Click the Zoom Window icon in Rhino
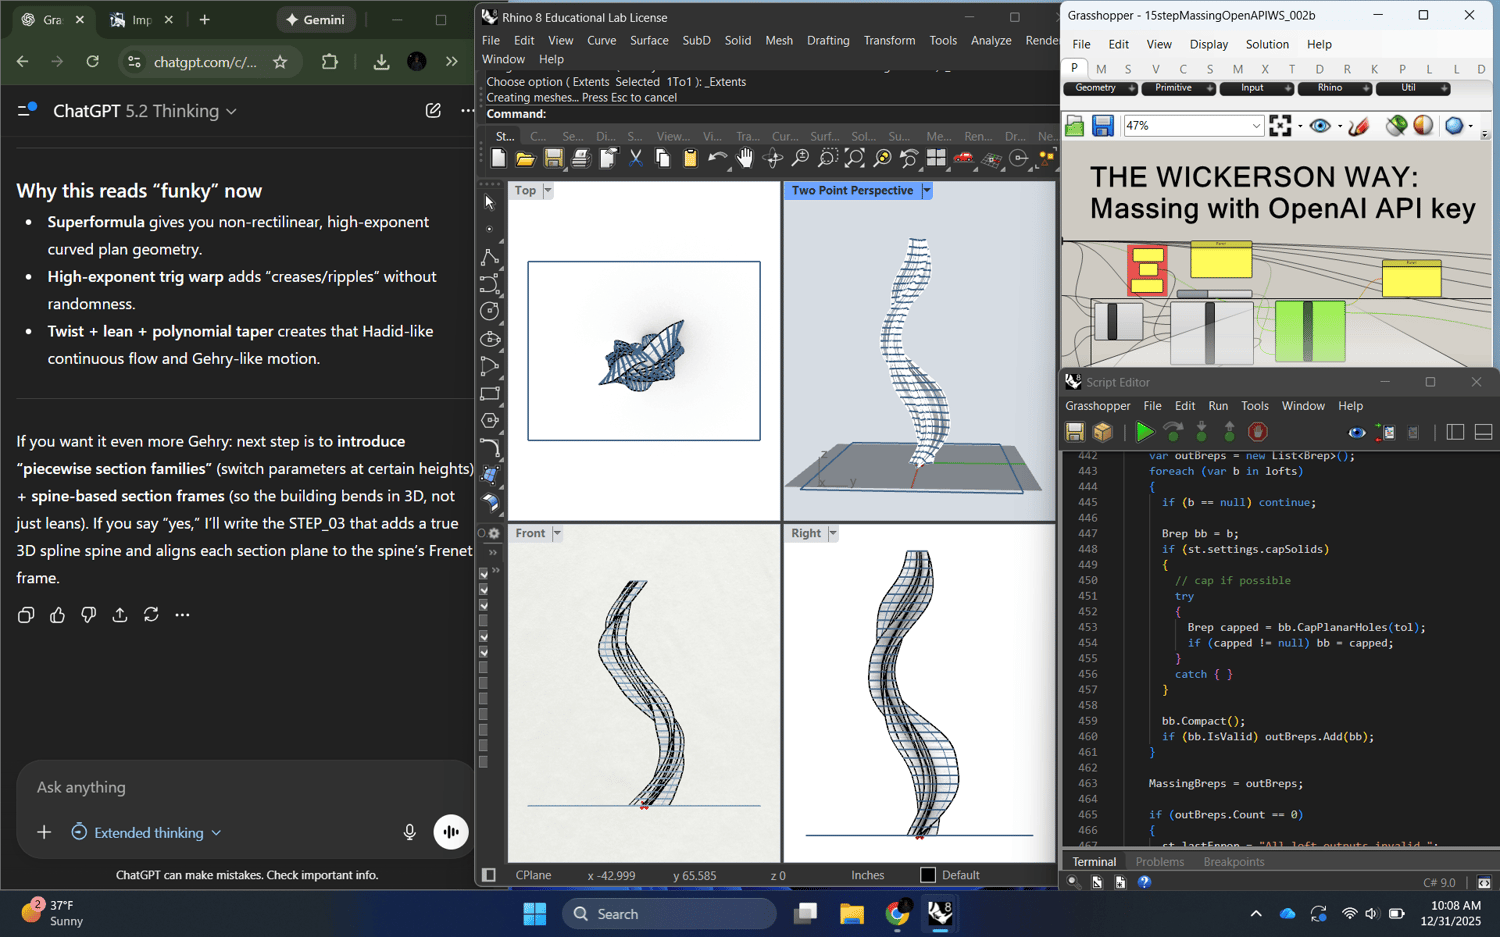The image size is (1500, 937). tap(827, 159)
